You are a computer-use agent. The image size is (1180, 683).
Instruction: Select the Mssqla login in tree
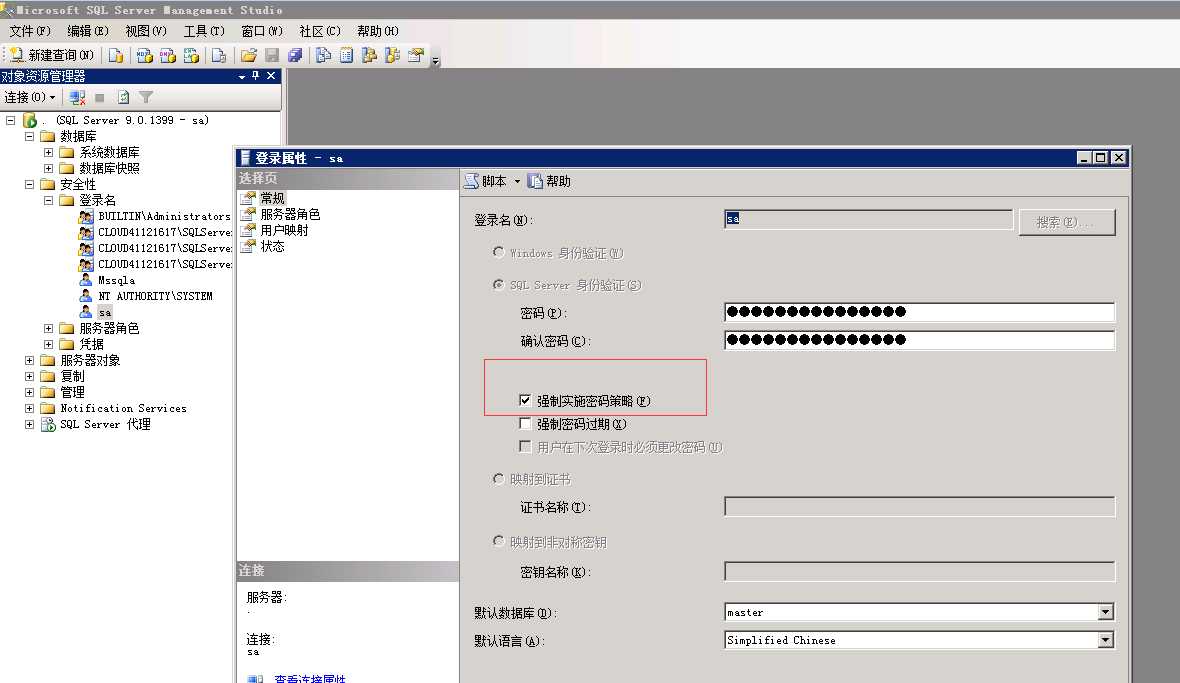pyautogui.click(x=117, y=281)
